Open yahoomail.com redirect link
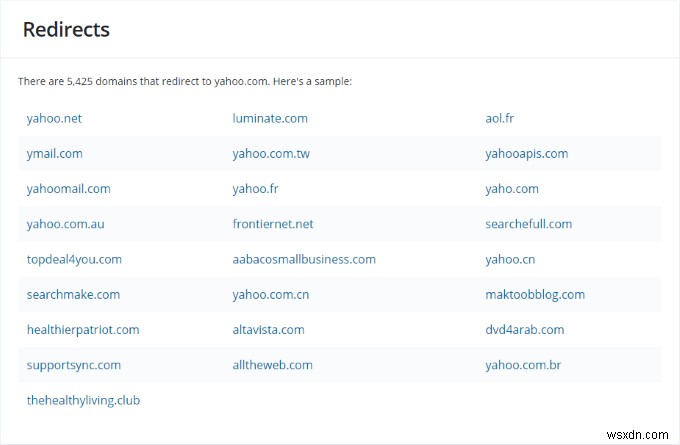 point(69,188)
